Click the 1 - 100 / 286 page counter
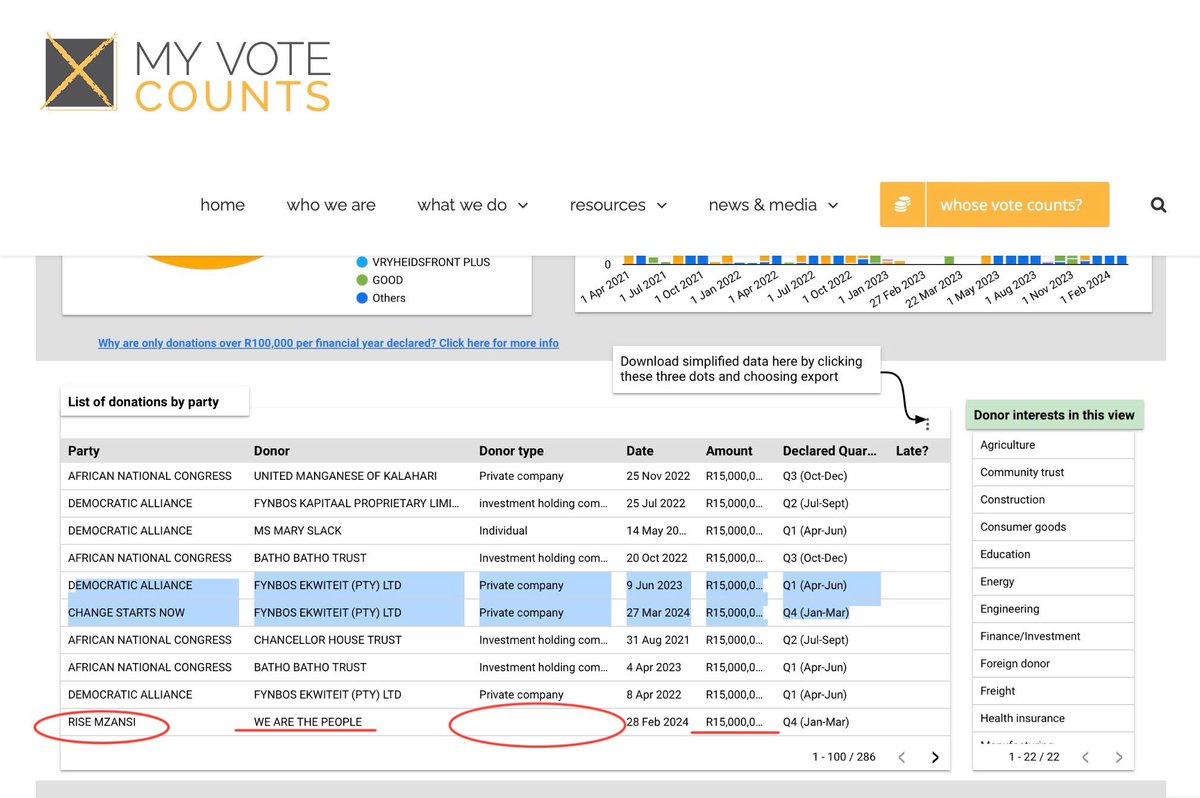 (844, 757)
